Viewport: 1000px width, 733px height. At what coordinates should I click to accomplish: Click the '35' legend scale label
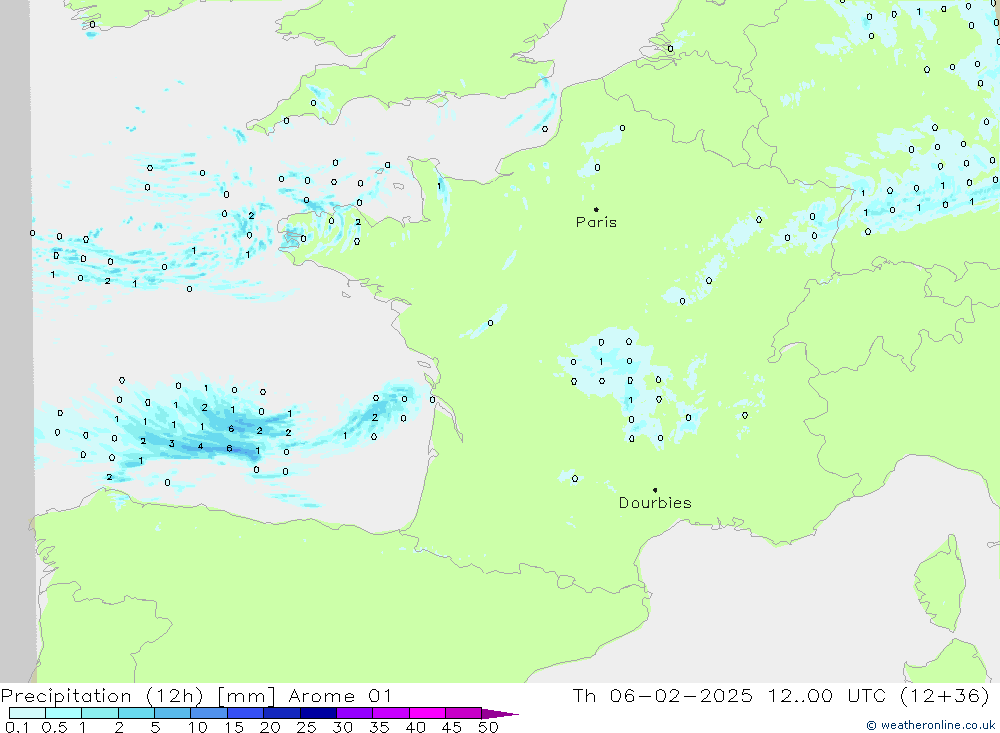coord(379,727)
